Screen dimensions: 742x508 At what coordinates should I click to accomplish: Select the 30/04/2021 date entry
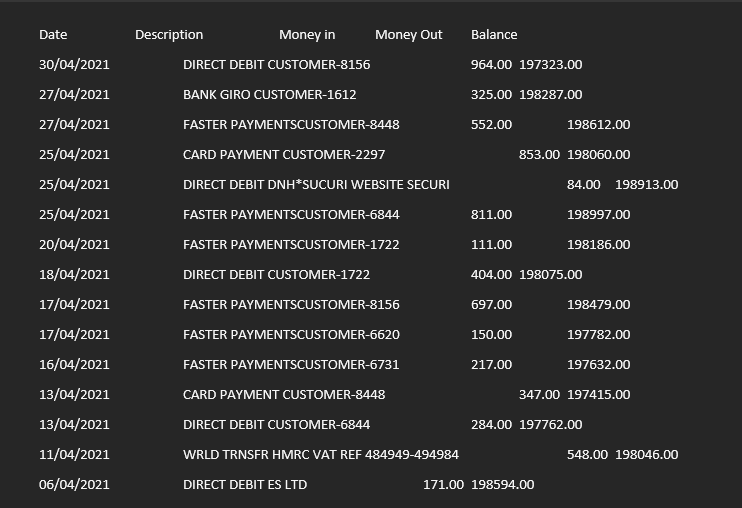pos(74,65)
